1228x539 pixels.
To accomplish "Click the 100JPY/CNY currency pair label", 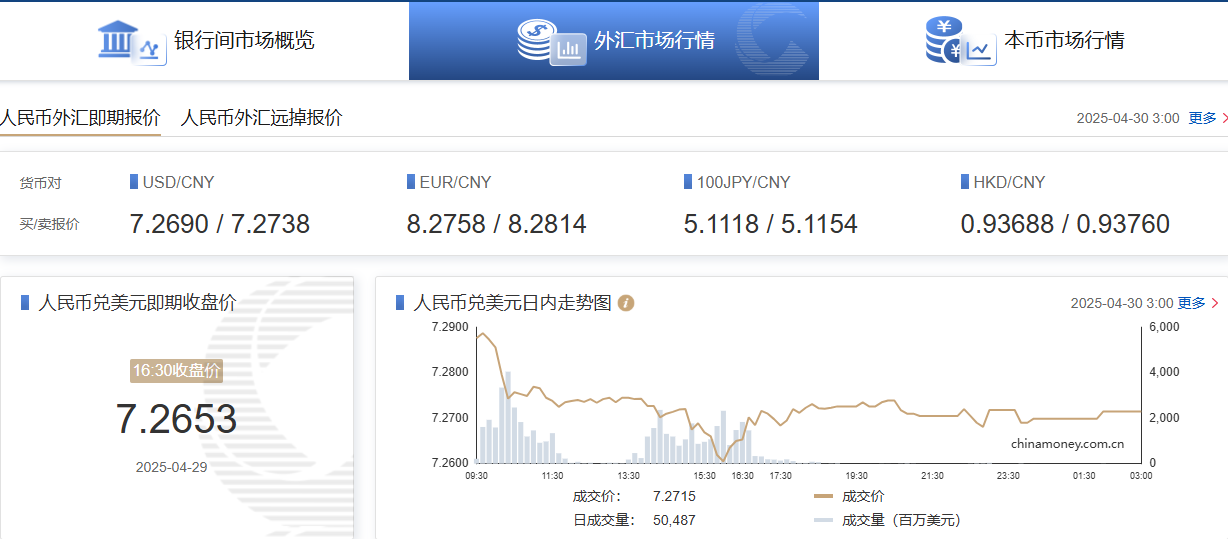I will (x=743, y=182).
